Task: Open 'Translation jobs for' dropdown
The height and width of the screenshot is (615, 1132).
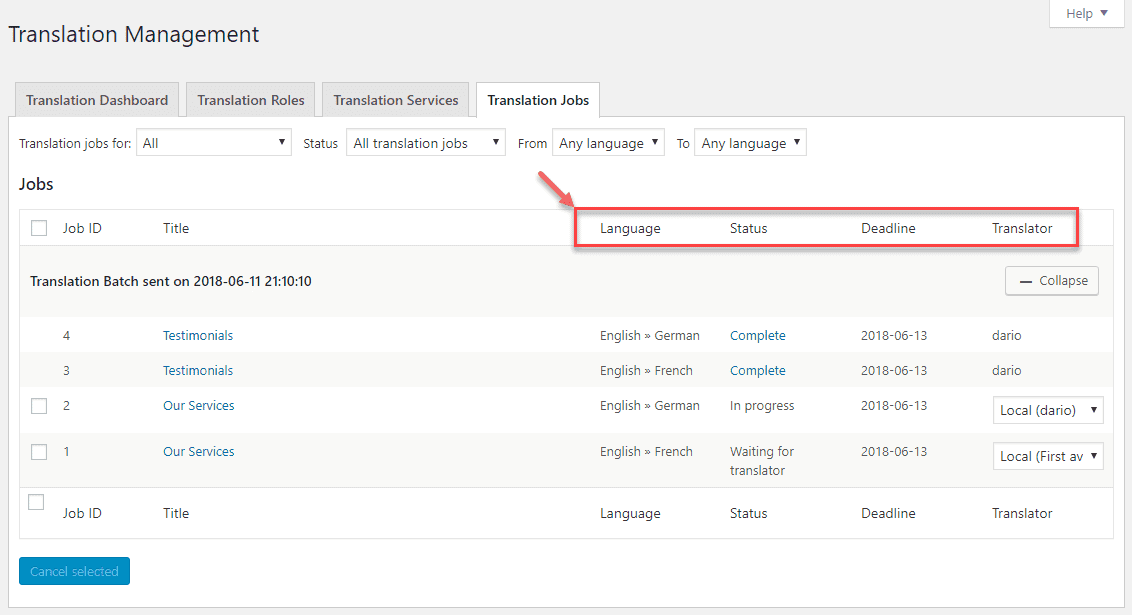Action: coord(214,143)
